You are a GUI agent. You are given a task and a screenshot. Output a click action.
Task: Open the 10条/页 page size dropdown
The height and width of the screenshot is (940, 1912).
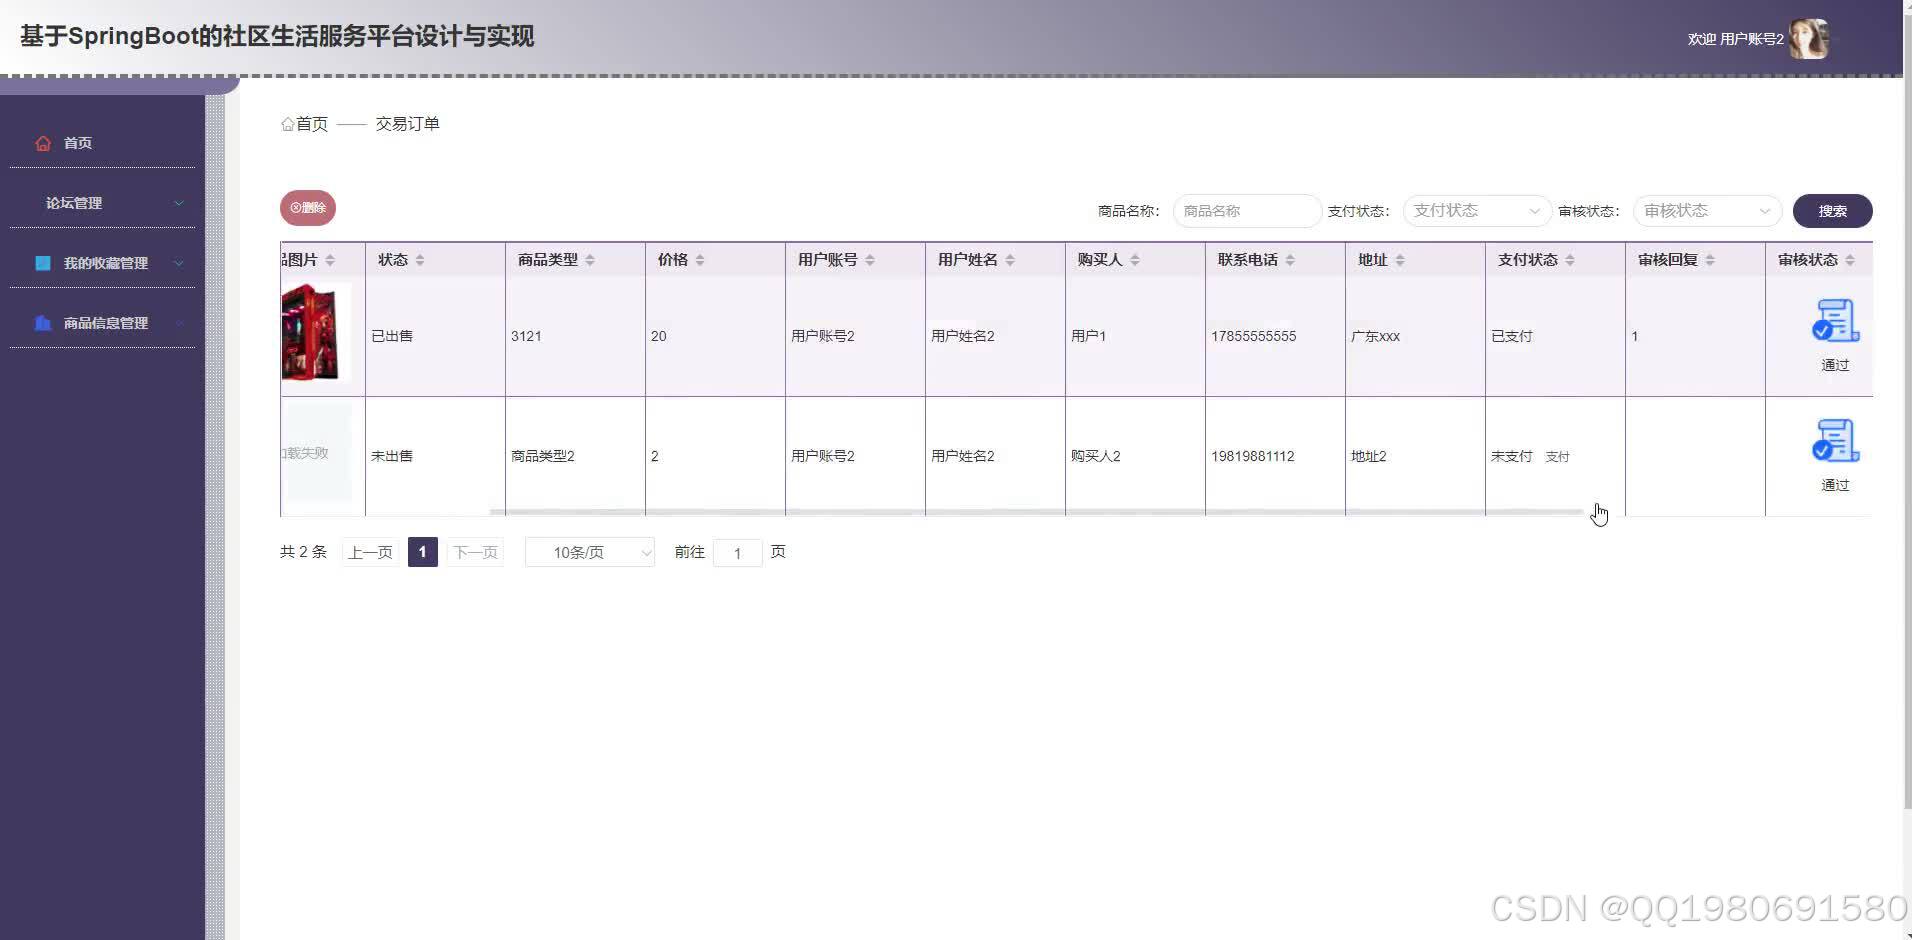[589, 551]
